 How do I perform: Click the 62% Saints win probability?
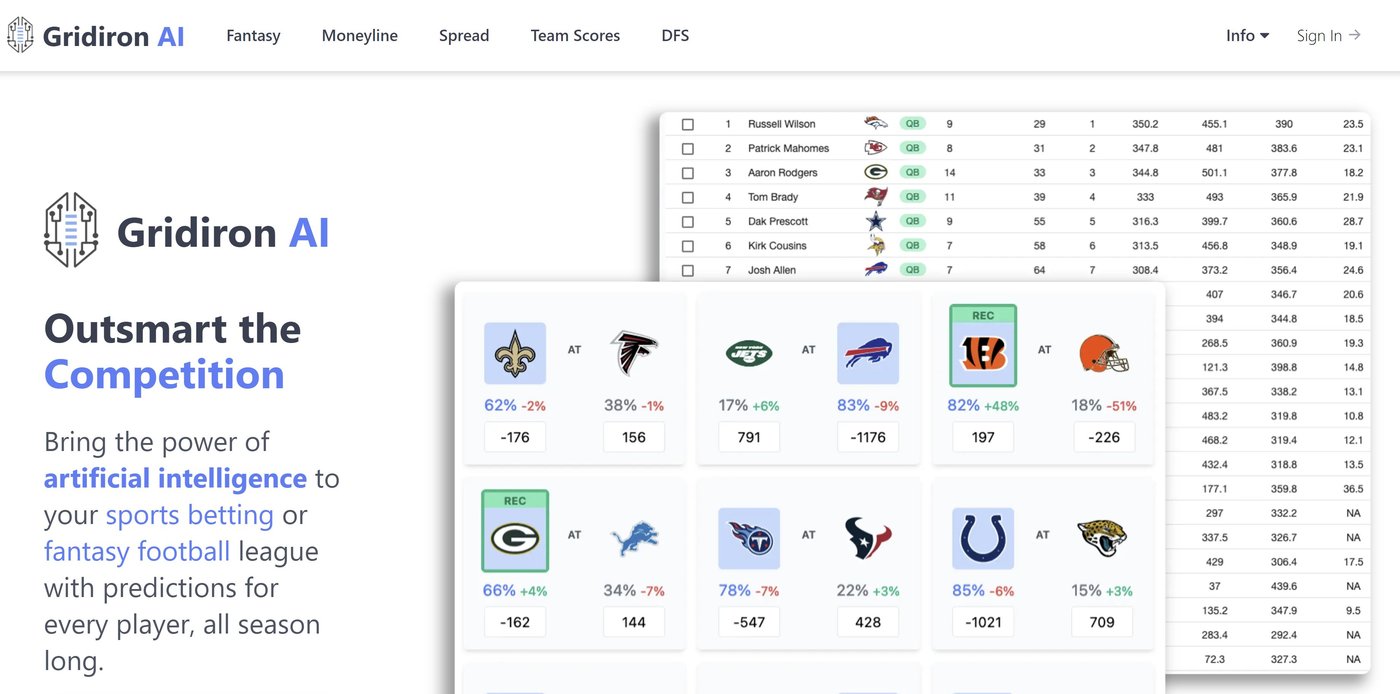click(500, 405)
